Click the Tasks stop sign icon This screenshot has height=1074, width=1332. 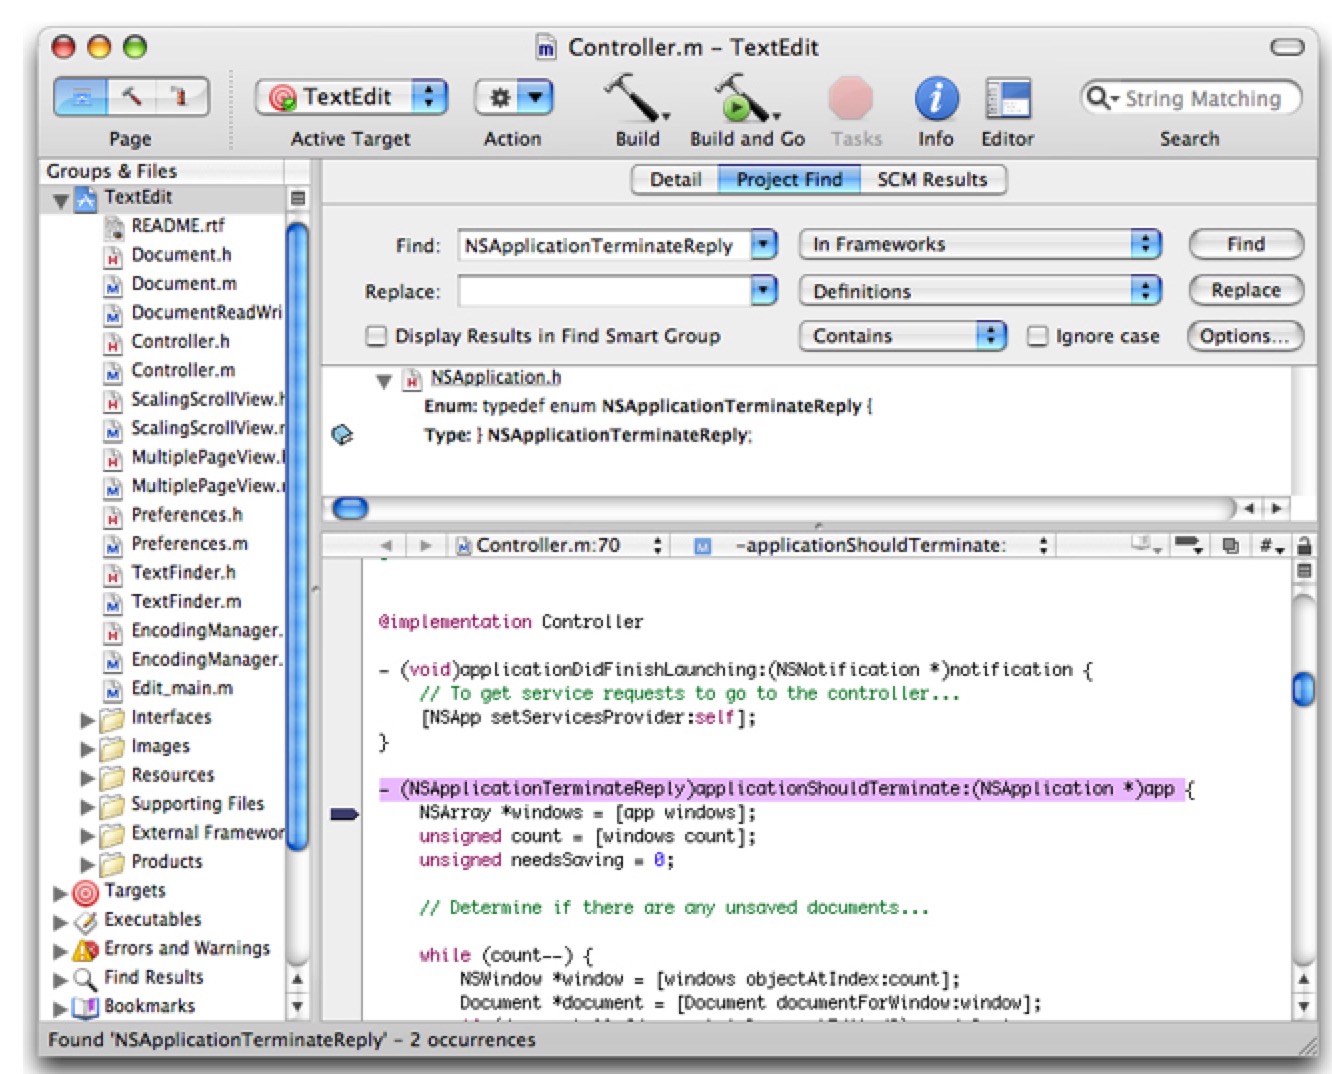click(x=851, y=99)
